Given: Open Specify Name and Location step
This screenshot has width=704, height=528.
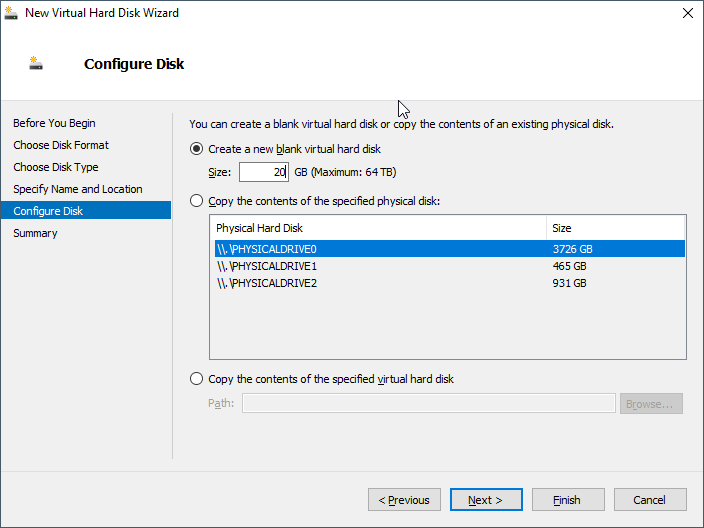Looking at the screenshot, I should click(x=78, y=189).
